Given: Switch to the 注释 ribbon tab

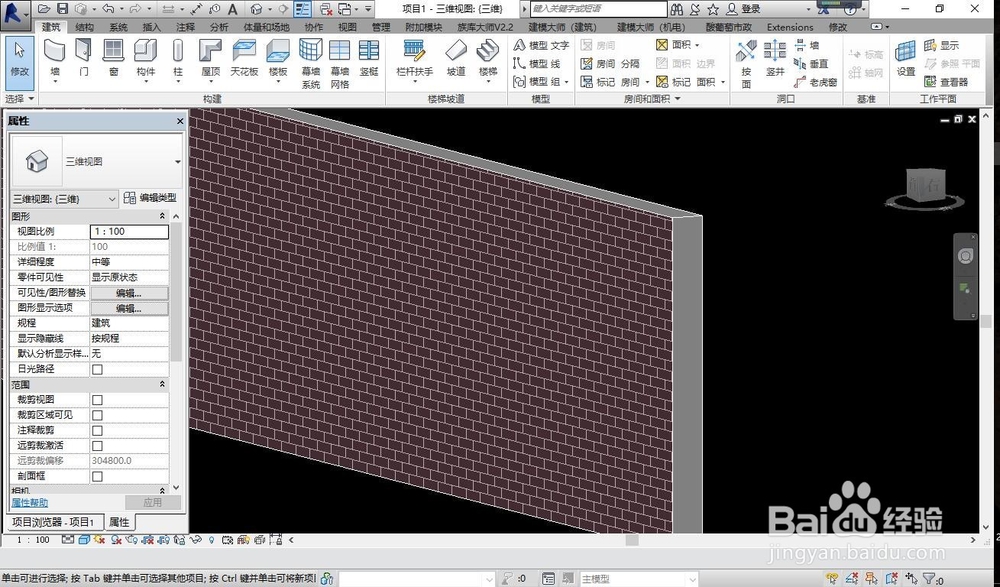Looking at the screenshot, I should click(186, 27).
